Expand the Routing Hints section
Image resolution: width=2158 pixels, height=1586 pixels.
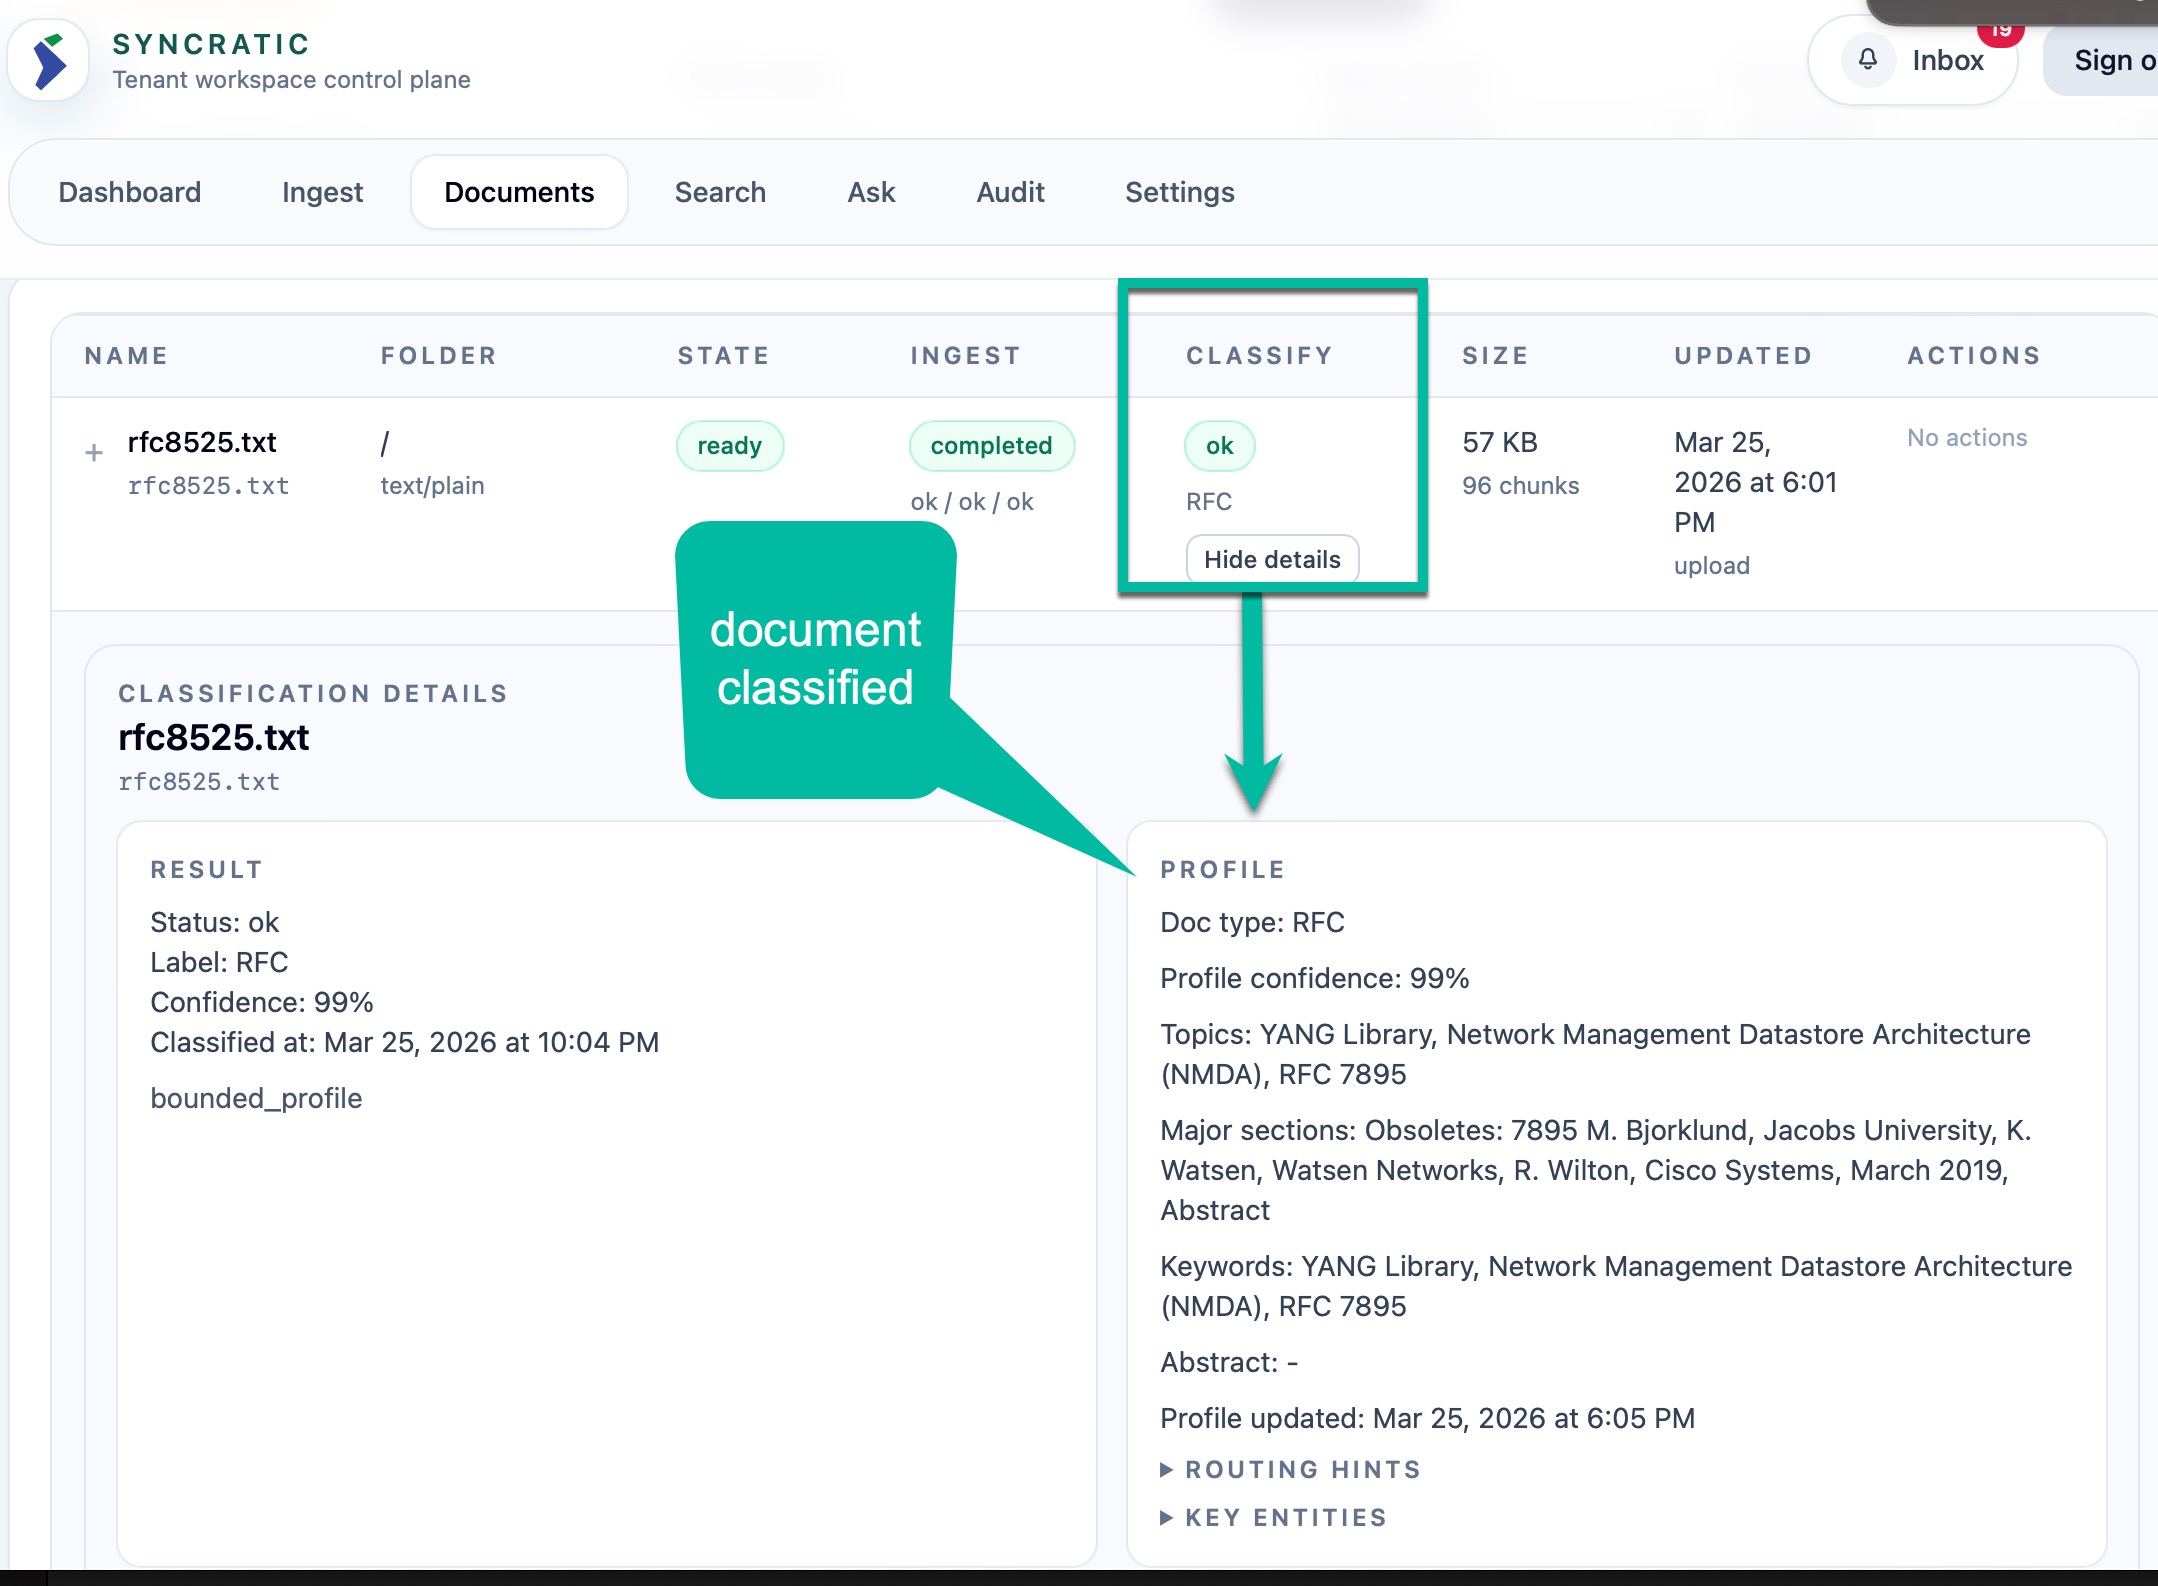click(1290, 1469)
